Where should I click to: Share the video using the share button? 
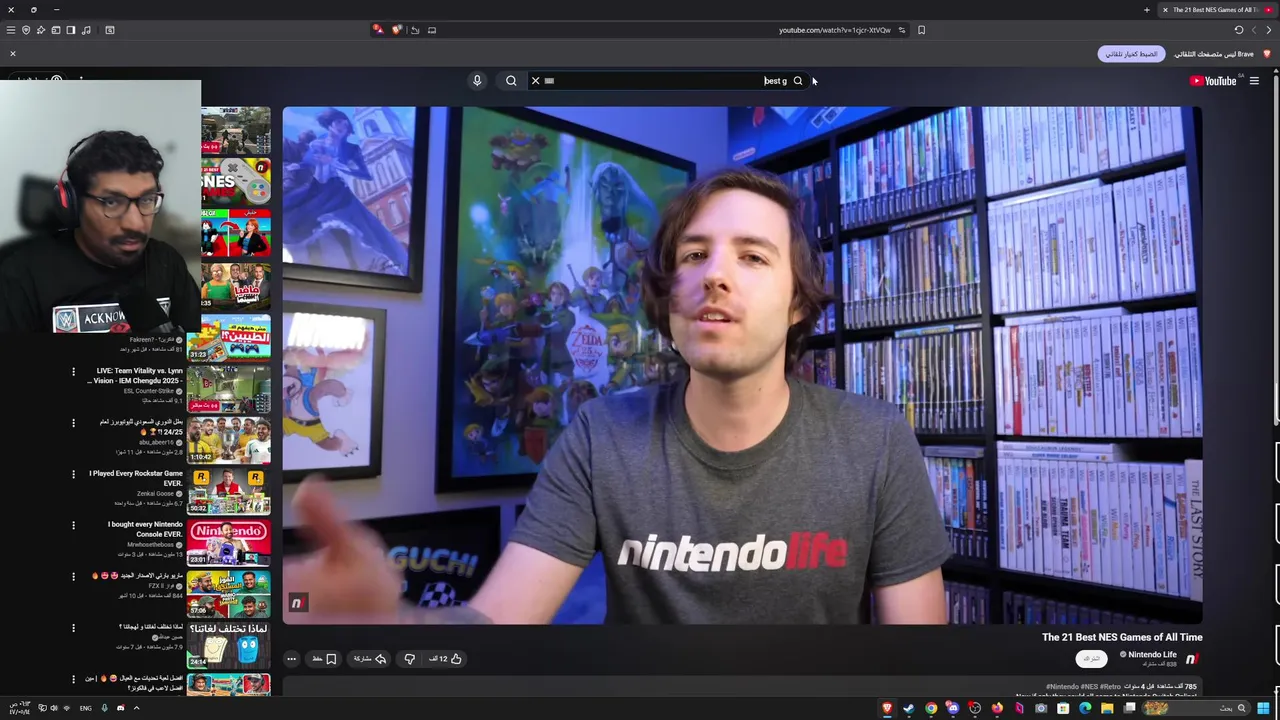pos(369,659)
